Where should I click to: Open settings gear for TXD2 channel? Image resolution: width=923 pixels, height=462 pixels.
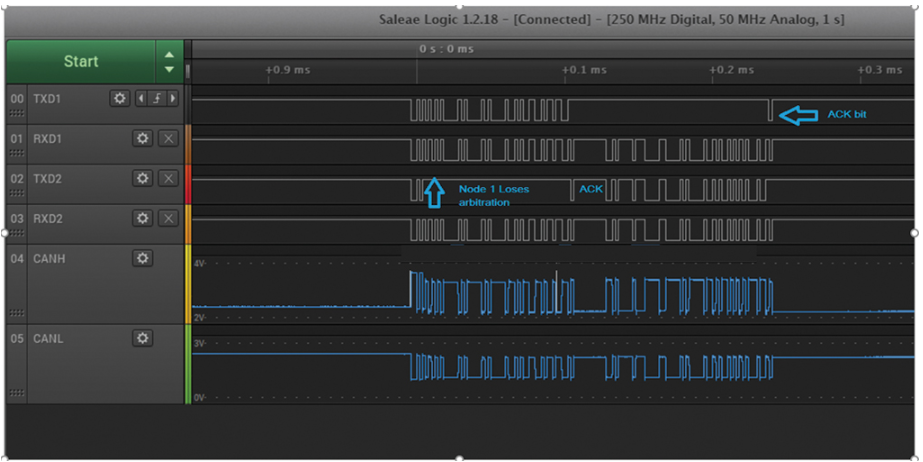142,178
